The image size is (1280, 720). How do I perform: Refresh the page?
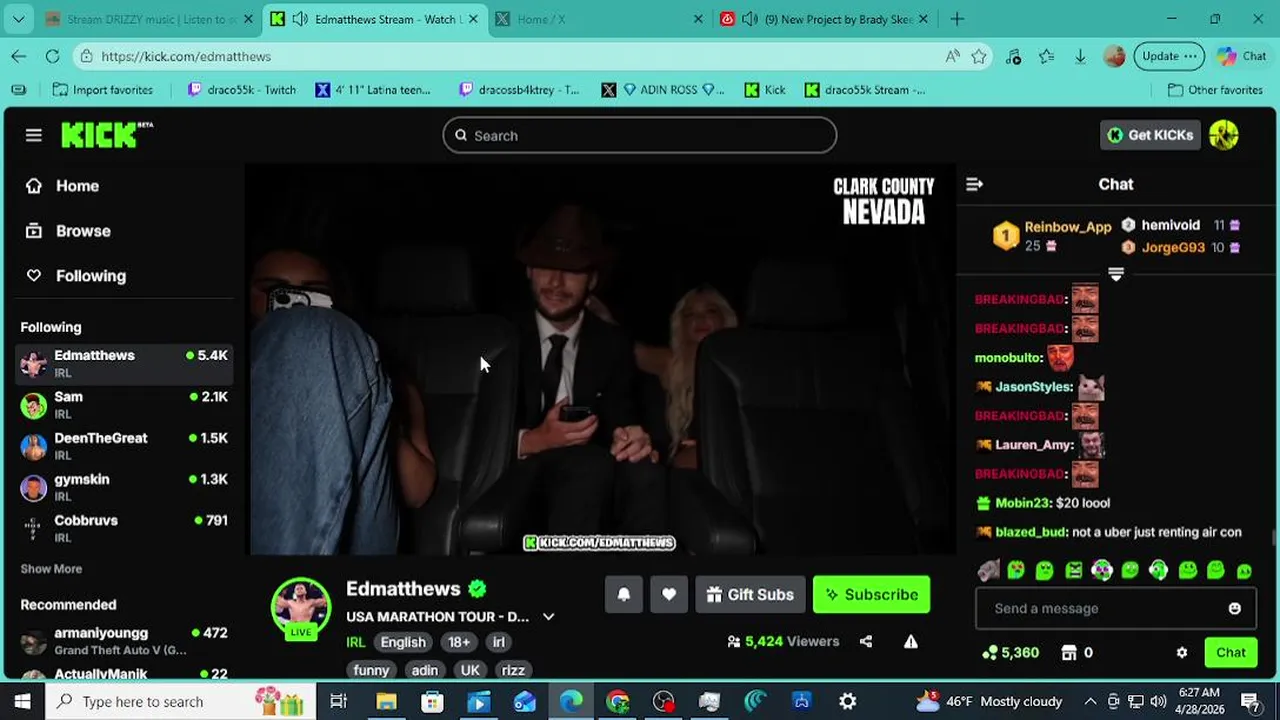click(52, 56)
